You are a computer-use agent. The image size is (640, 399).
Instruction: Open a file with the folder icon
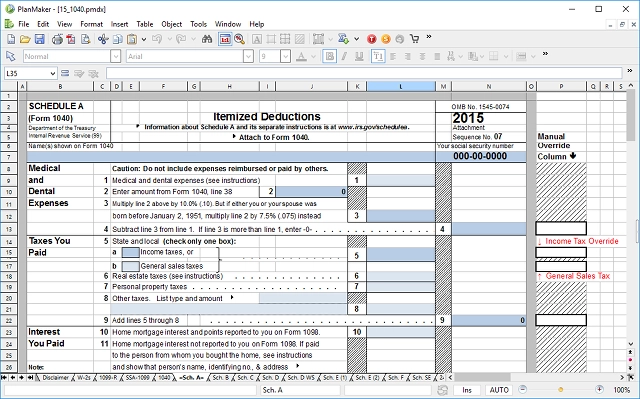click(25, 39)
